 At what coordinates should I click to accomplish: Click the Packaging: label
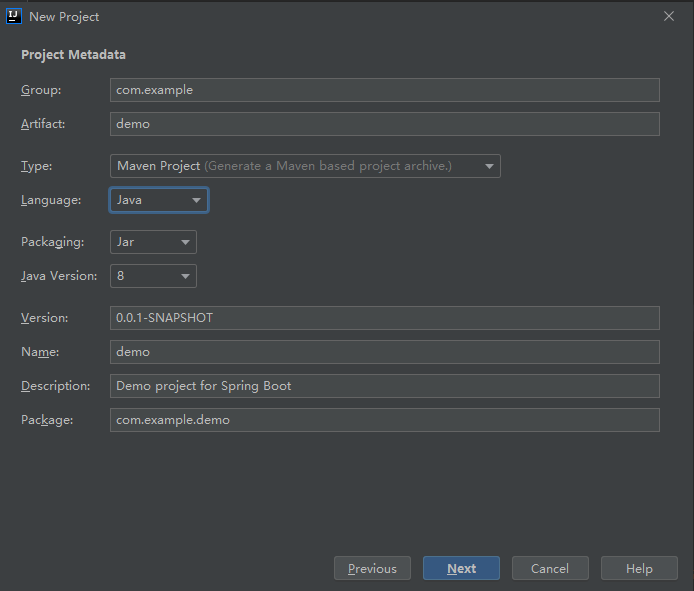53,242
